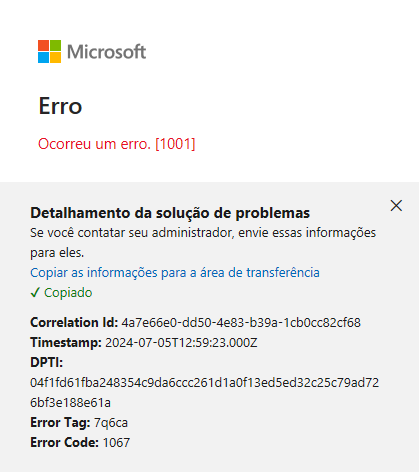Close the troubleshooting details panel
This screenshot has height=474, width=419.
396,206
